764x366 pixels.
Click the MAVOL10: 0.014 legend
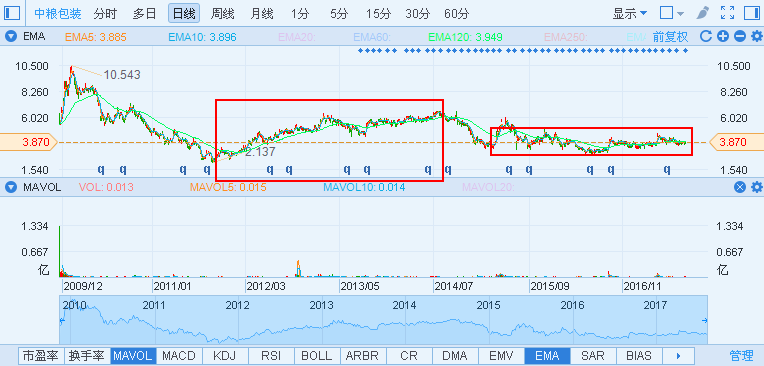click(x=364, y=187)
